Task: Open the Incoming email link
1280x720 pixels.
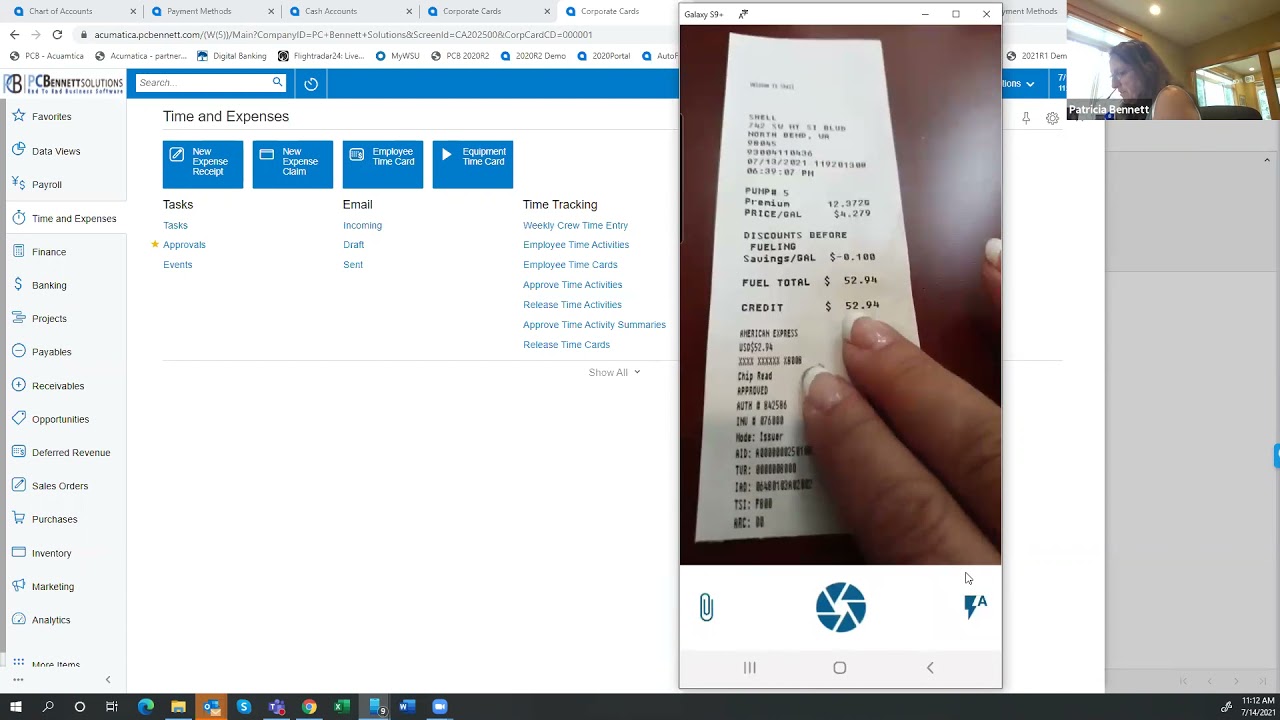Action: (362, 225)
